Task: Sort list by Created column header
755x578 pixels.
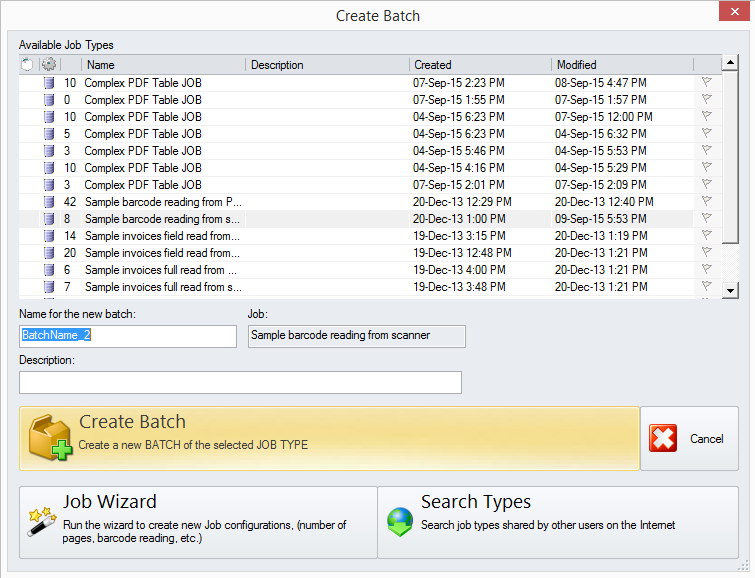Action: pos(479,65)
